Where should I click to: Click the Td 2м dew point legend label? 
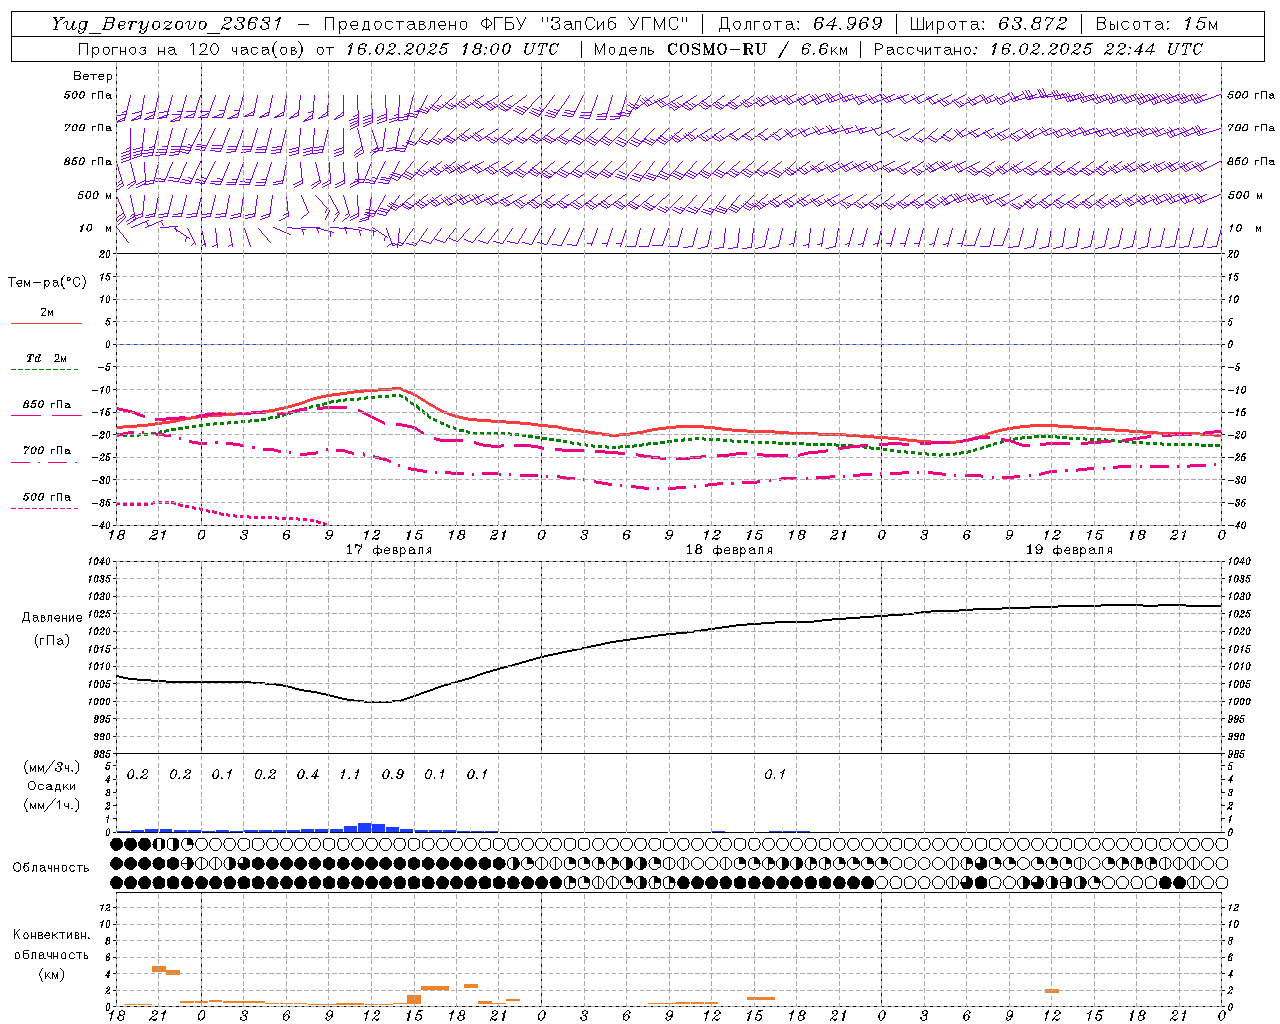point(47,358)
